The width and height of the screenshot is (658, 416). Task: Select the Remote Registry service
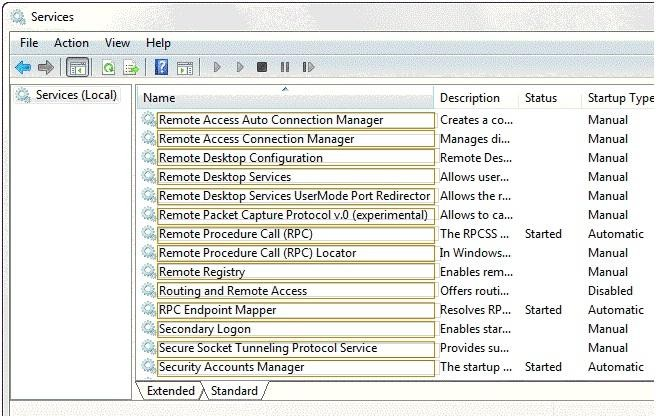(x=295, y=272)
